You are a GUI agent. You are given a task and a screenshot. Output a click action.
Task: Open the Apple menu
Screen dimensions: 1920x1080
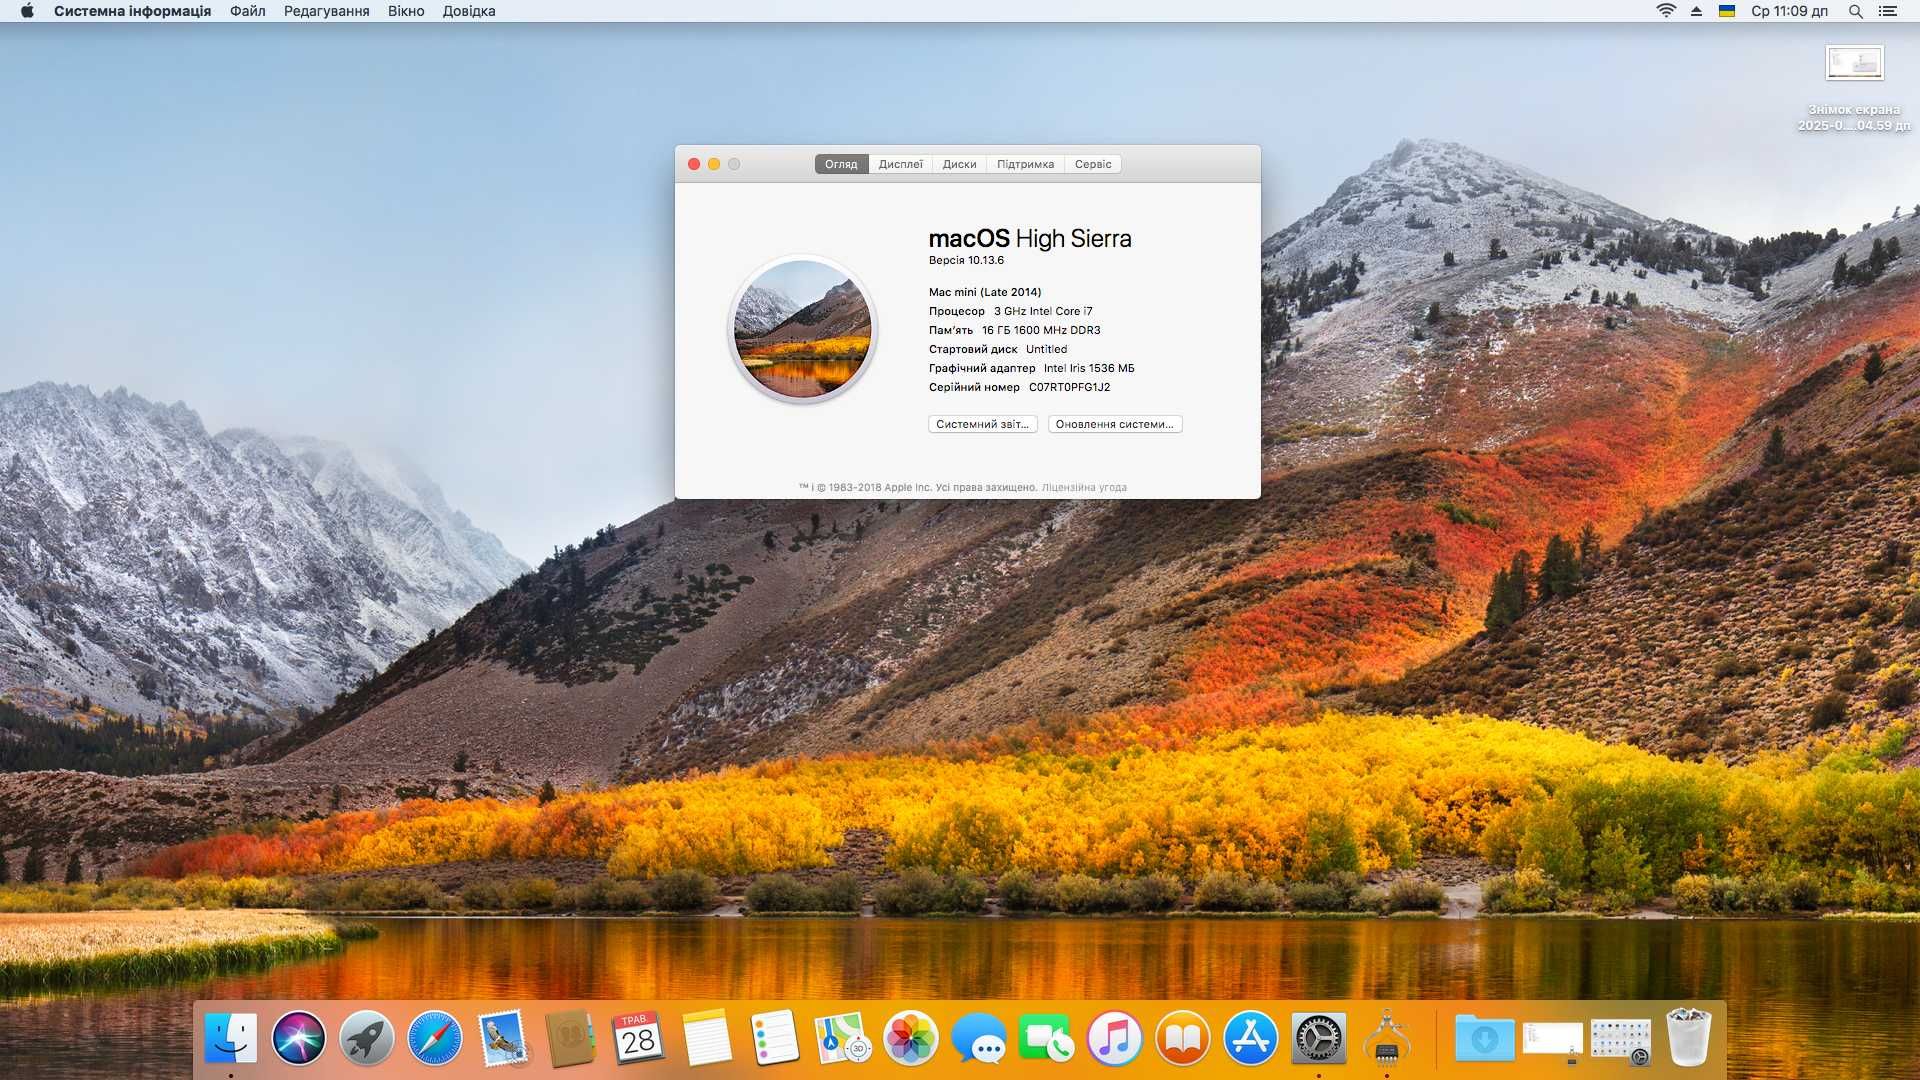tap(27, 11)
